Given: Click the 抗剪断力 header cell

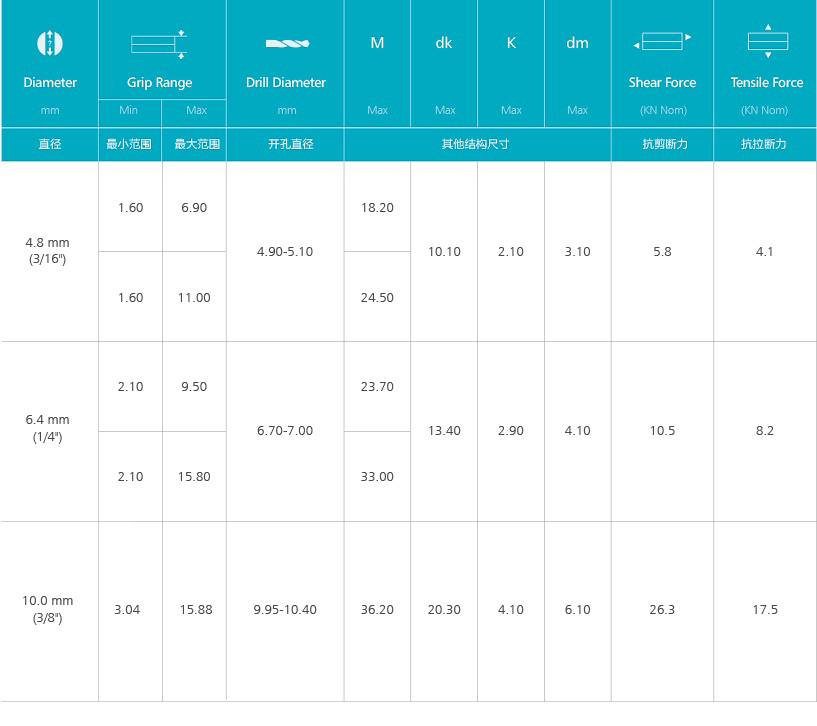Looking at the screenshot, I should click(662, 144).
